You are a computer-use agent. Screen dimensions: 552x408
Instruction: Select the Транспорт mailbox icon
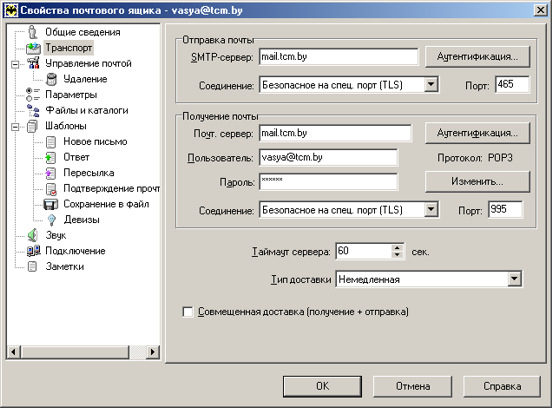33,48
